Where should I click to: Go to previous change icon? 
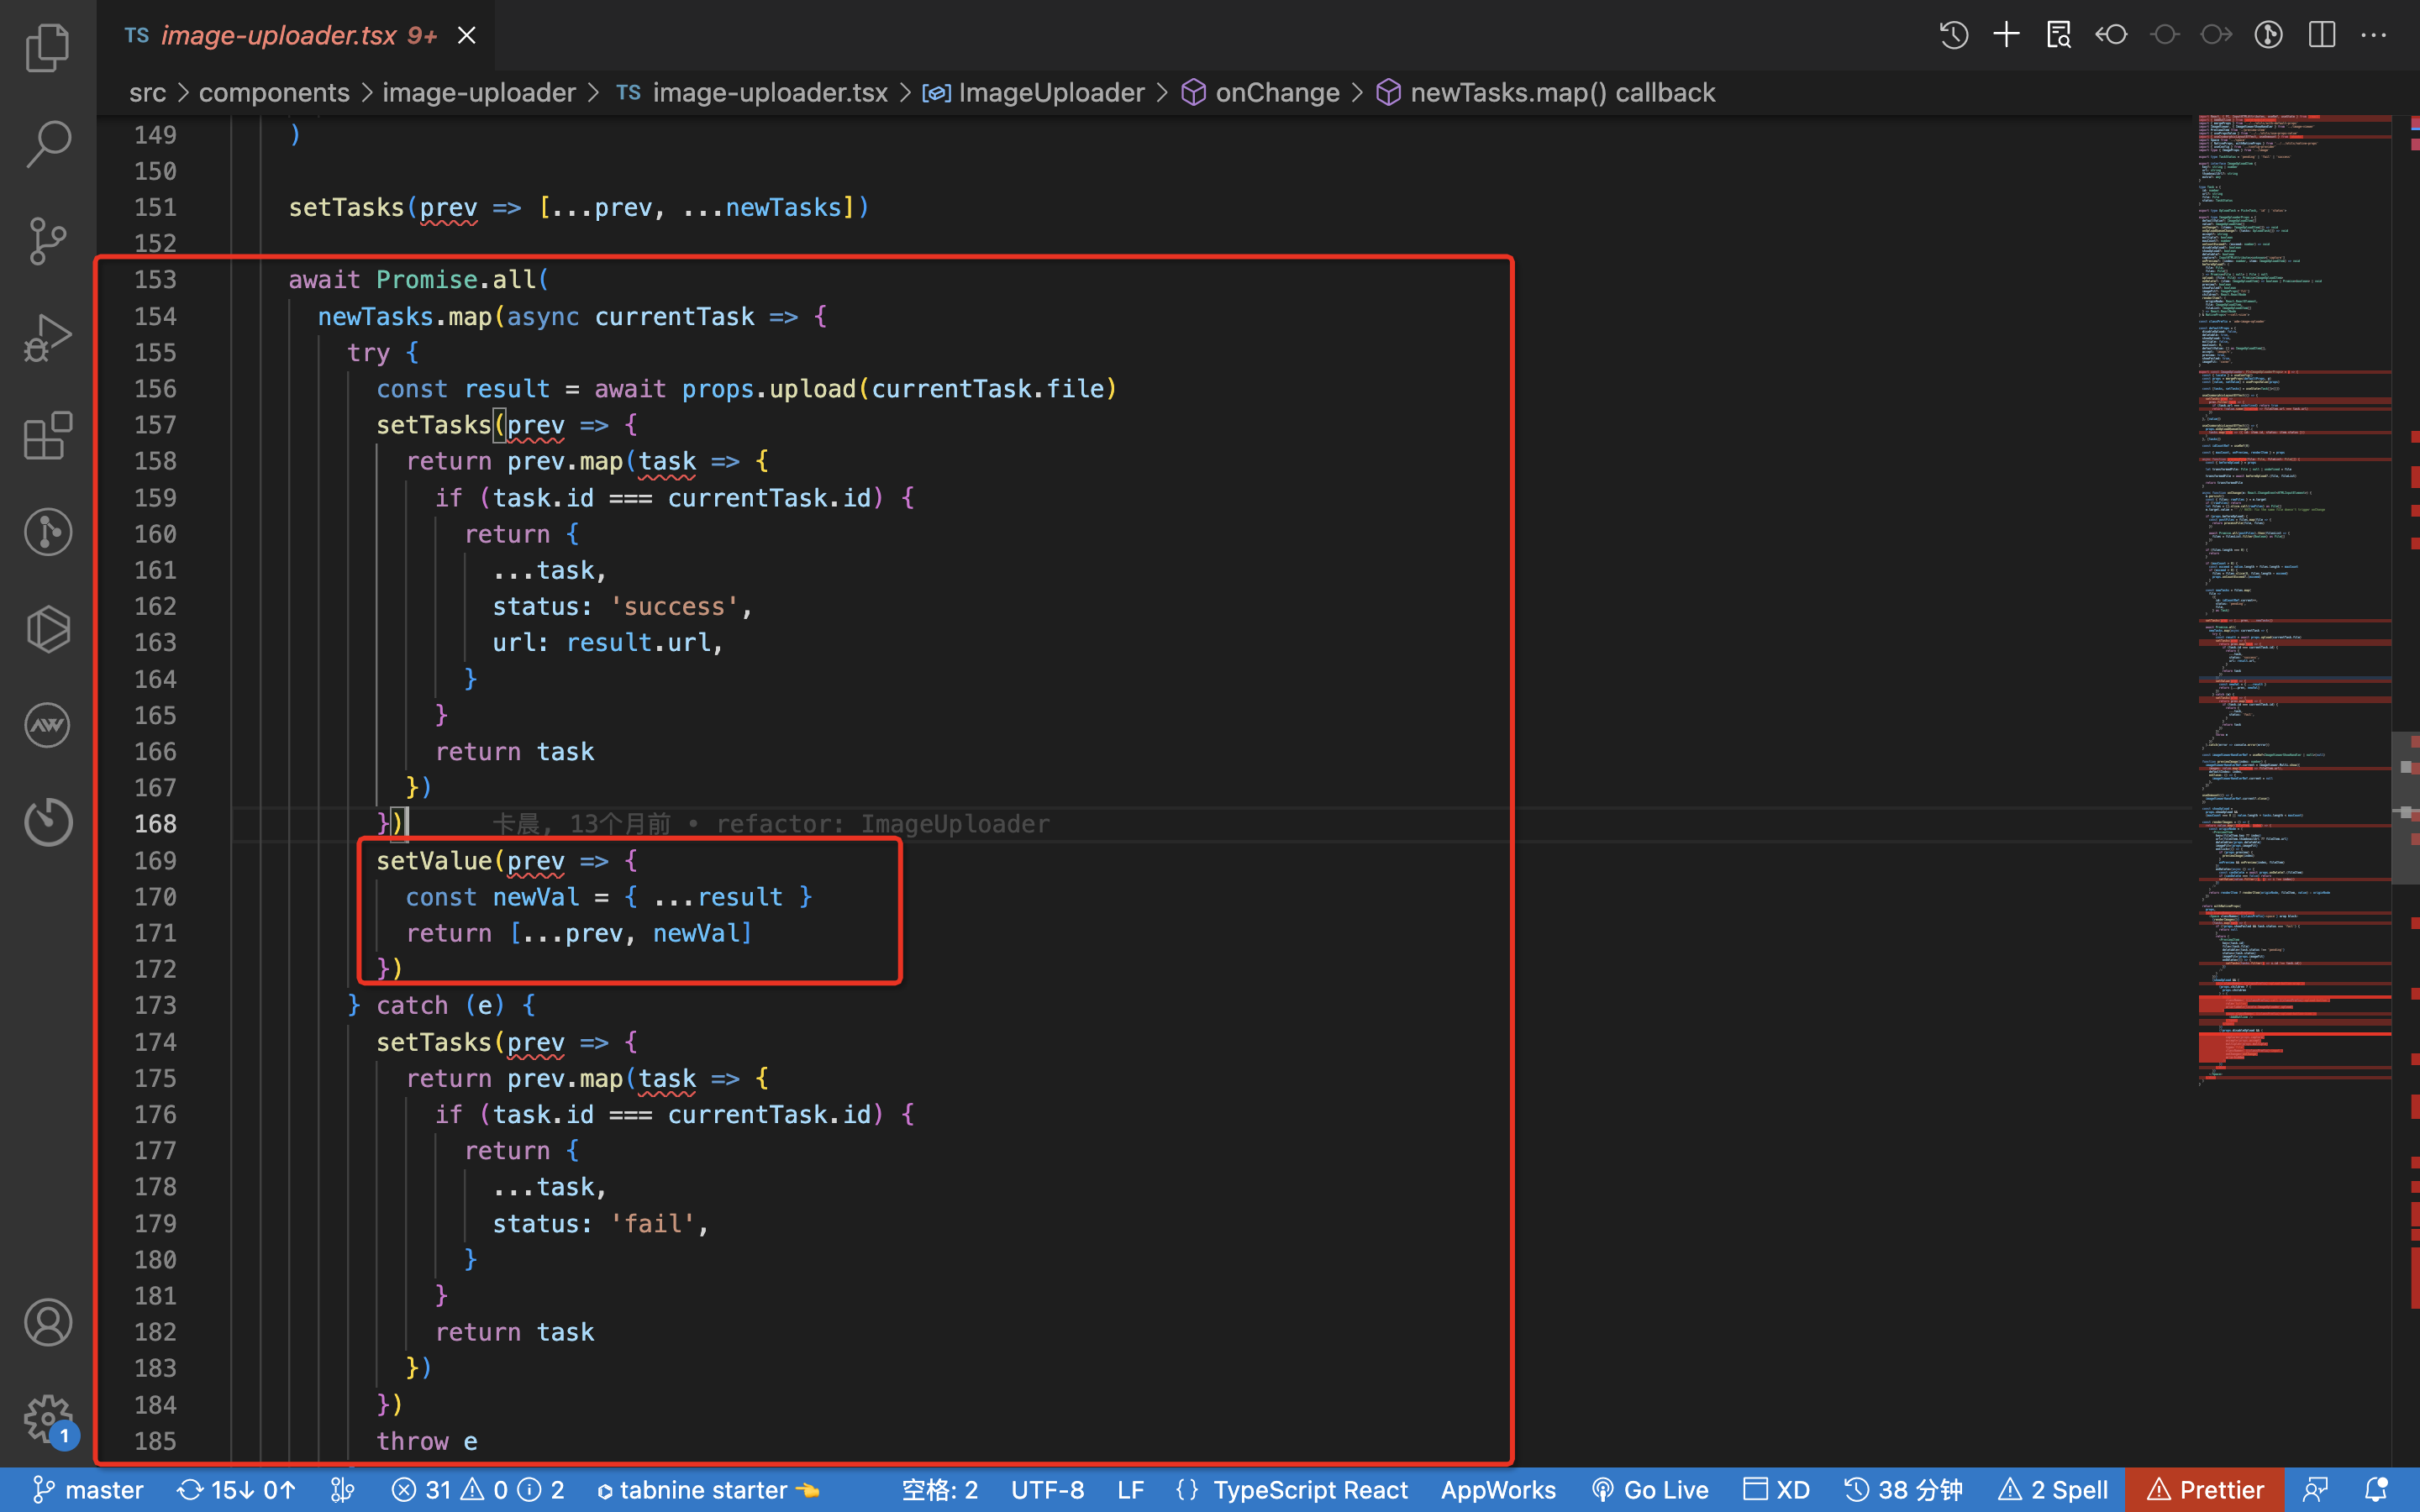point(2111,35)
